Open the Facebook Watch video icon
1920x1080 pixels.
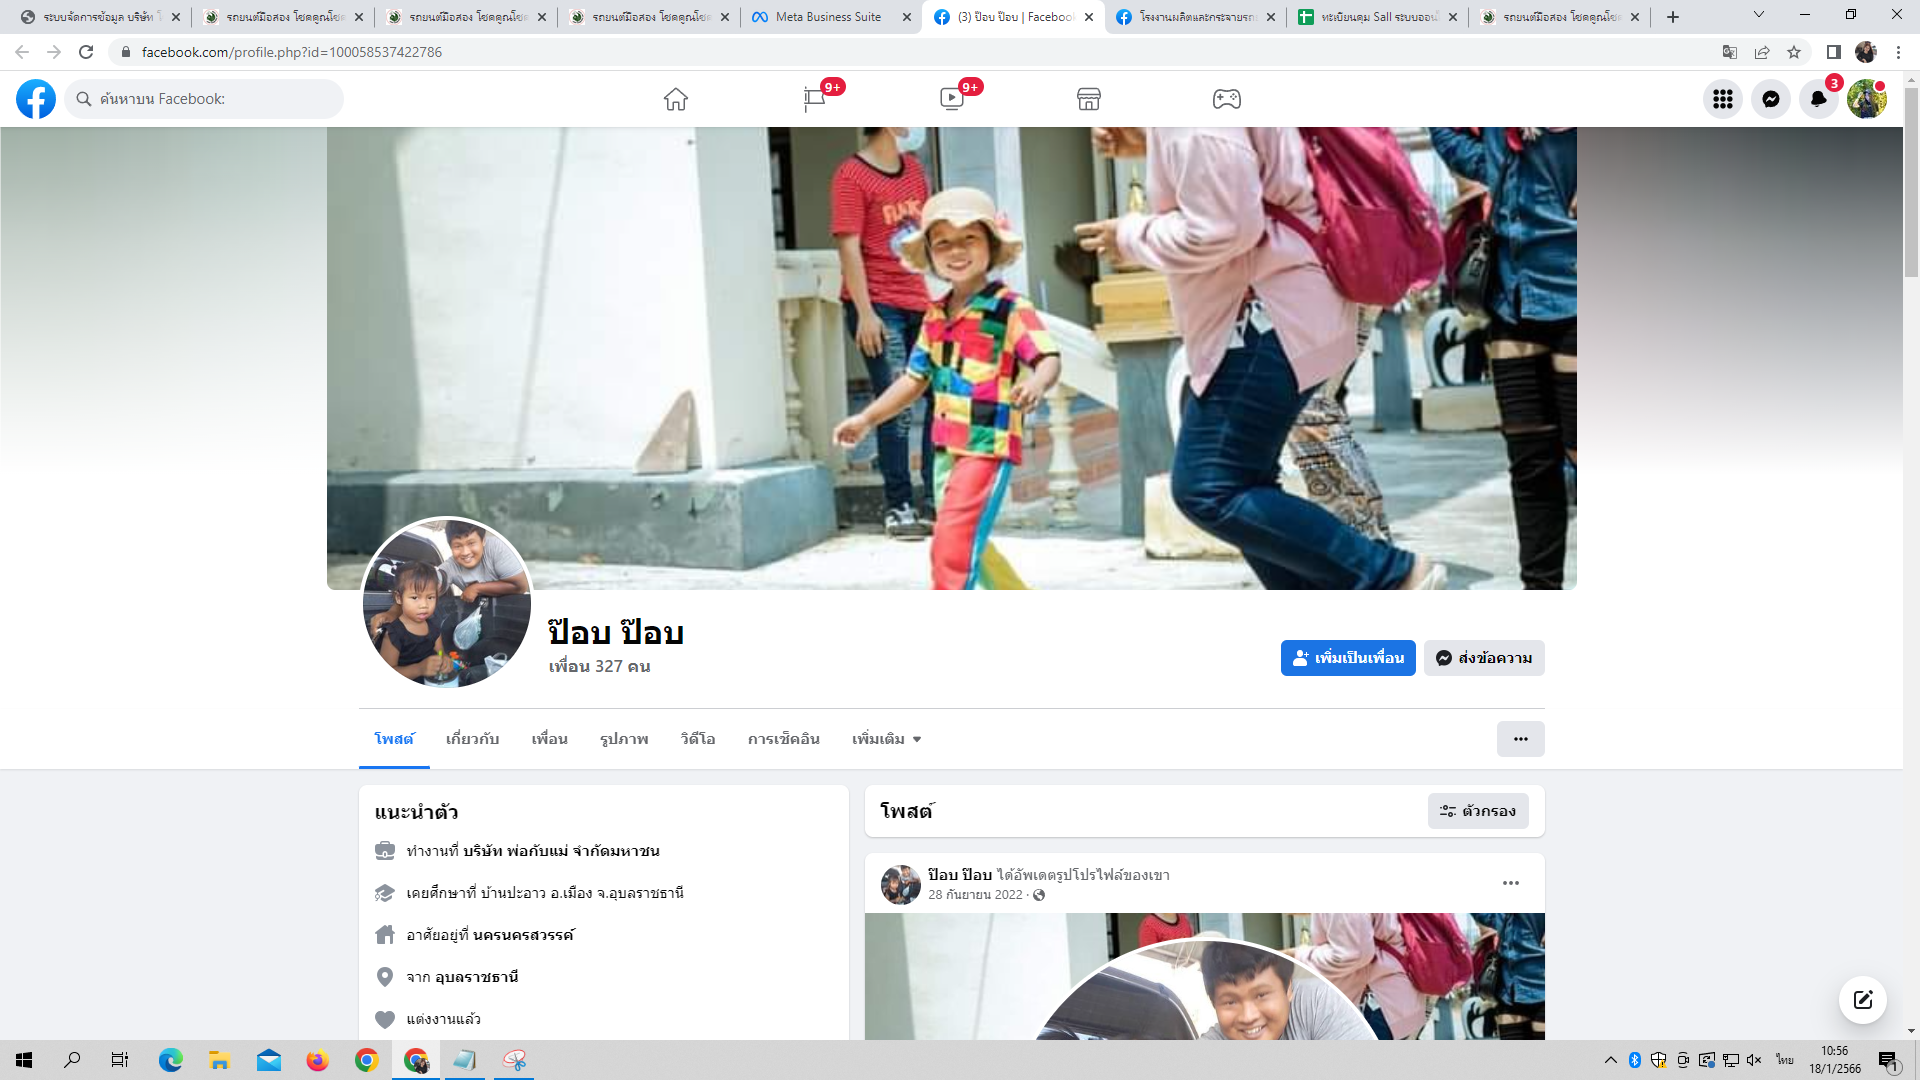(x=952, y=99)
